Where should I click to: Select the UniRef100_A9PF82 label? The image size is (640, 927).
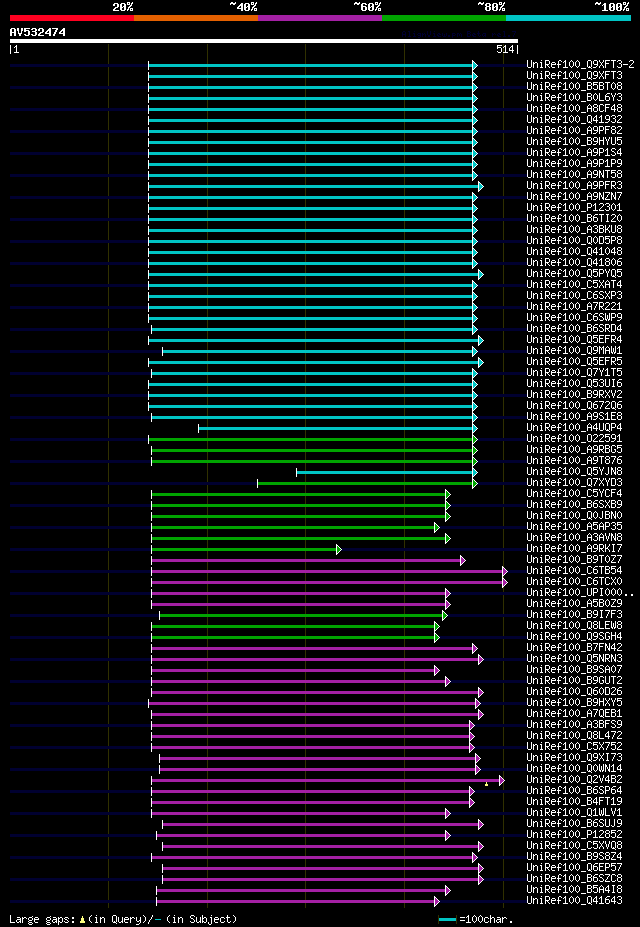[574, 131]
